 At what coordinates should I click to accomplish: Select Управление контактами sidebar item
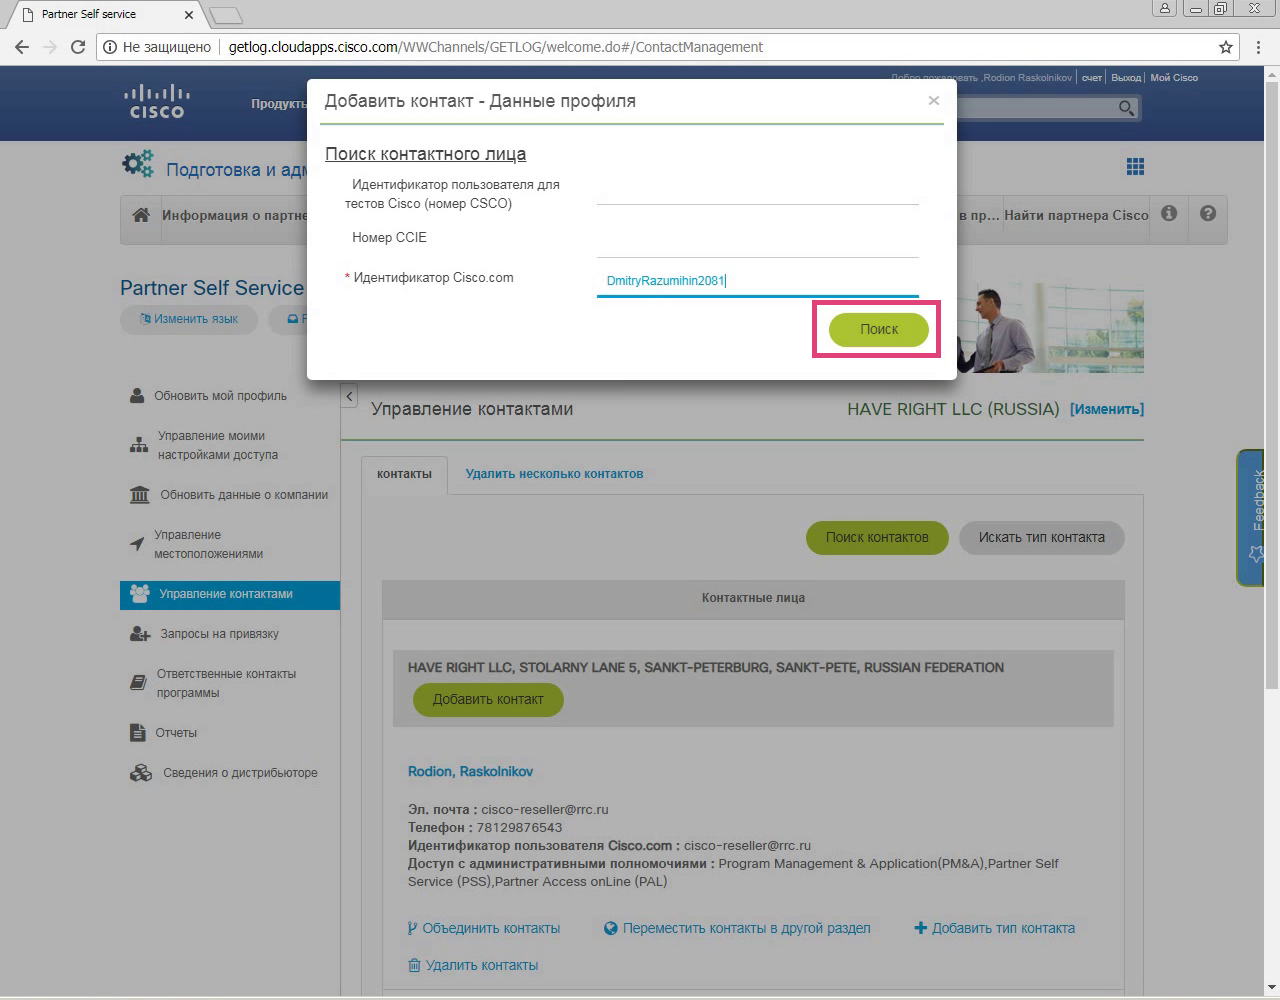230,594
